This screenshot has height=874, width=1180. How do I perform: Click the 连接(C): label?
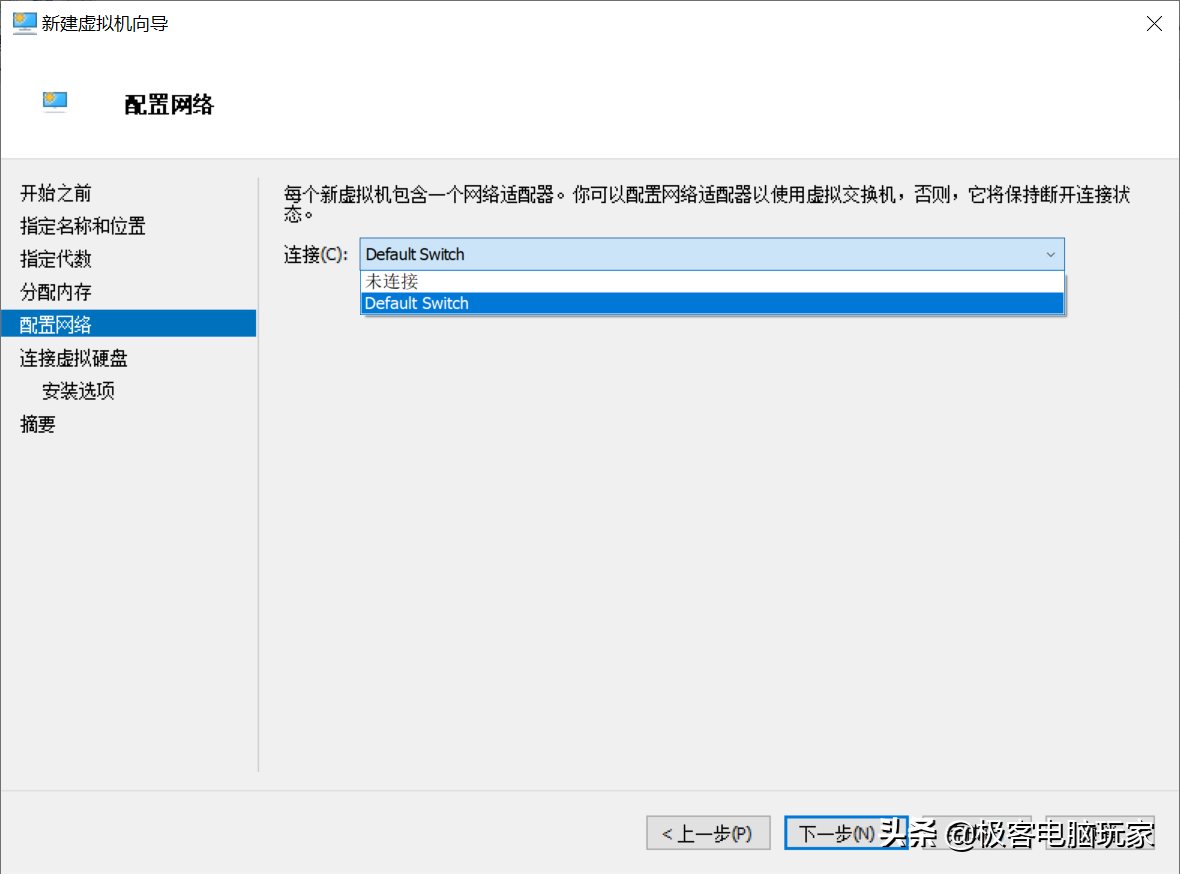[315, 254]
